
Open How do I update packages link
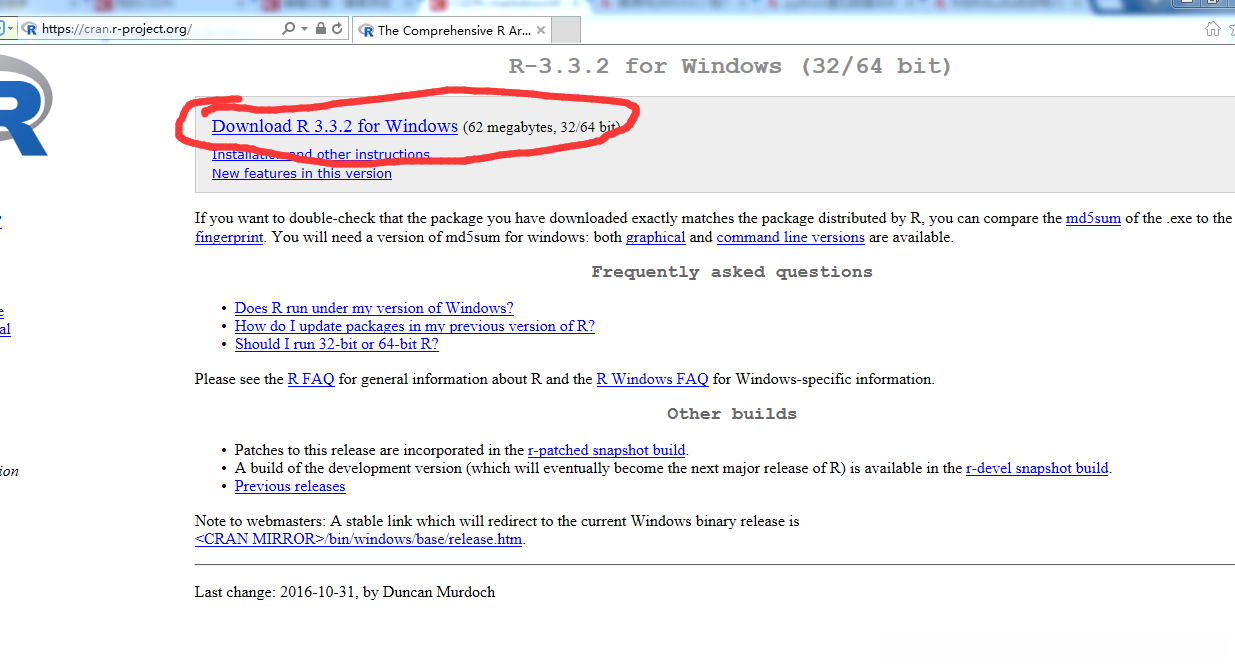click(x=415, y=326)
